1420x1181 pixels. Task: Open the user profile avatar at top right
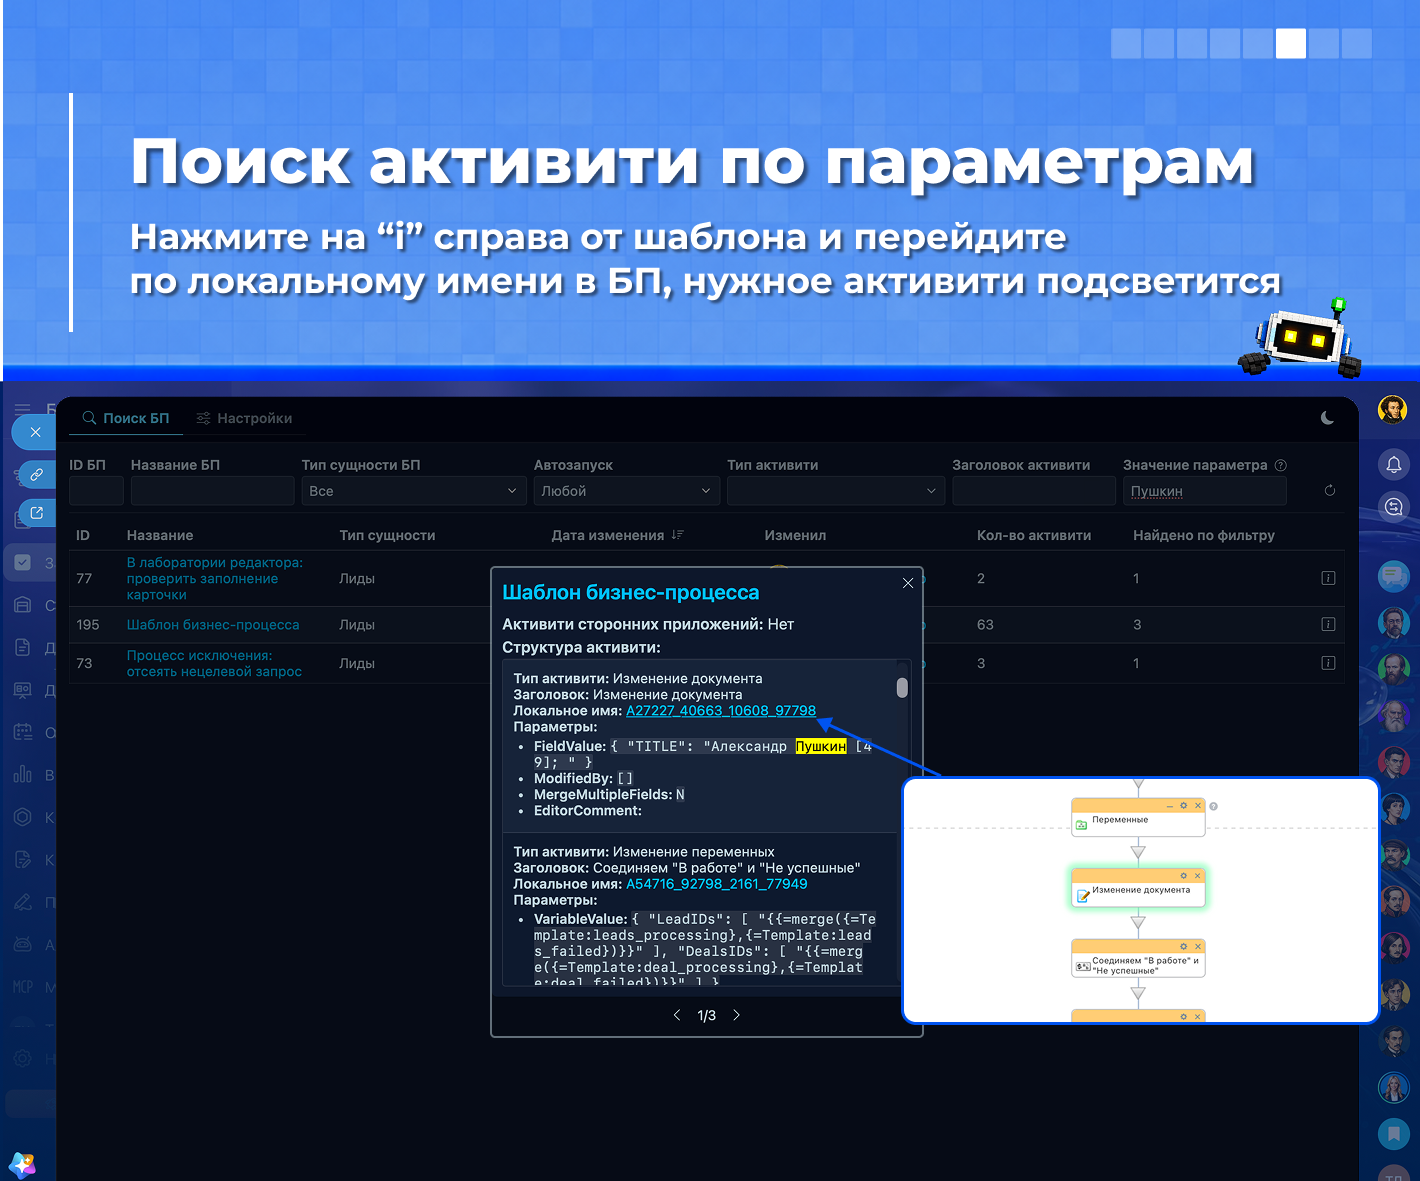pos(1393,409)
